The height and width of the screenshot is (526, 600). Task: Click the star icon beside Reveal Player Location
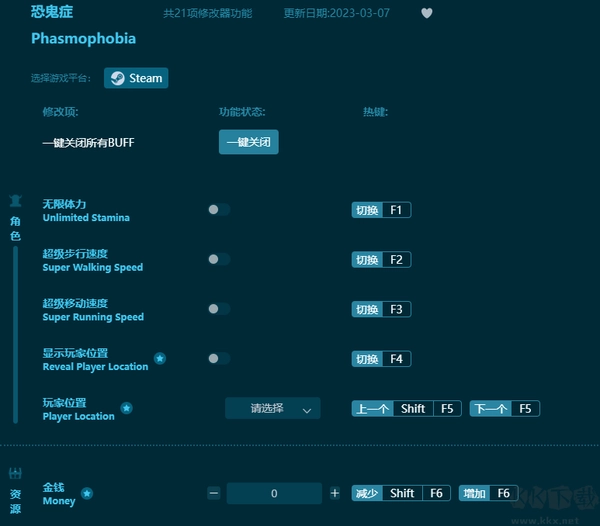point(160,358)
